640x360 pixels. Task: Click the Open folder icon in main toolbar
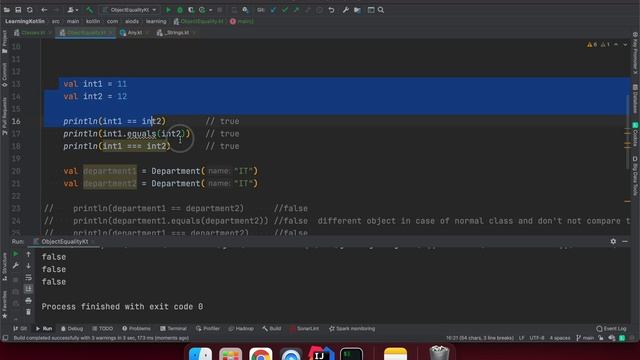7,10
